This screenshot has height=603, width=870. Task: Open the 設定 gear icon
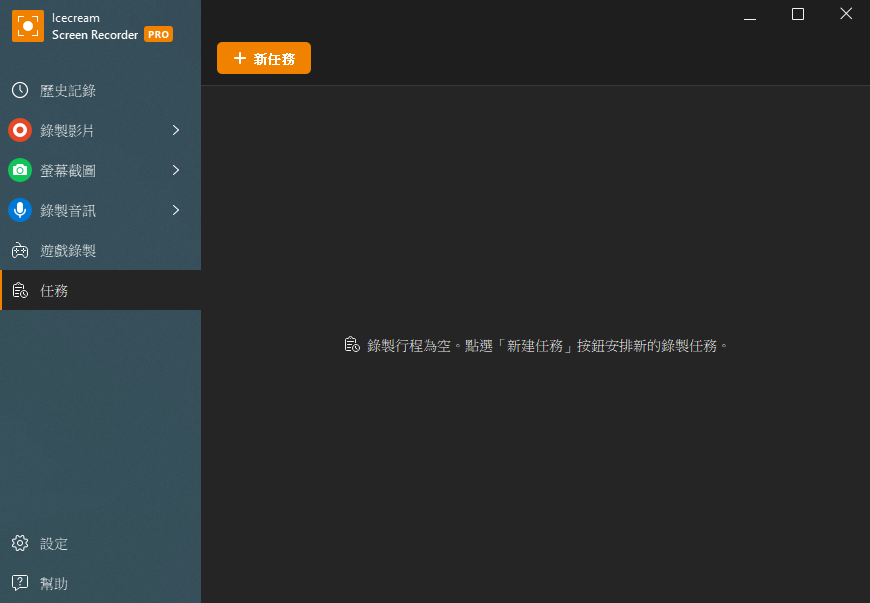coord(20,543)
